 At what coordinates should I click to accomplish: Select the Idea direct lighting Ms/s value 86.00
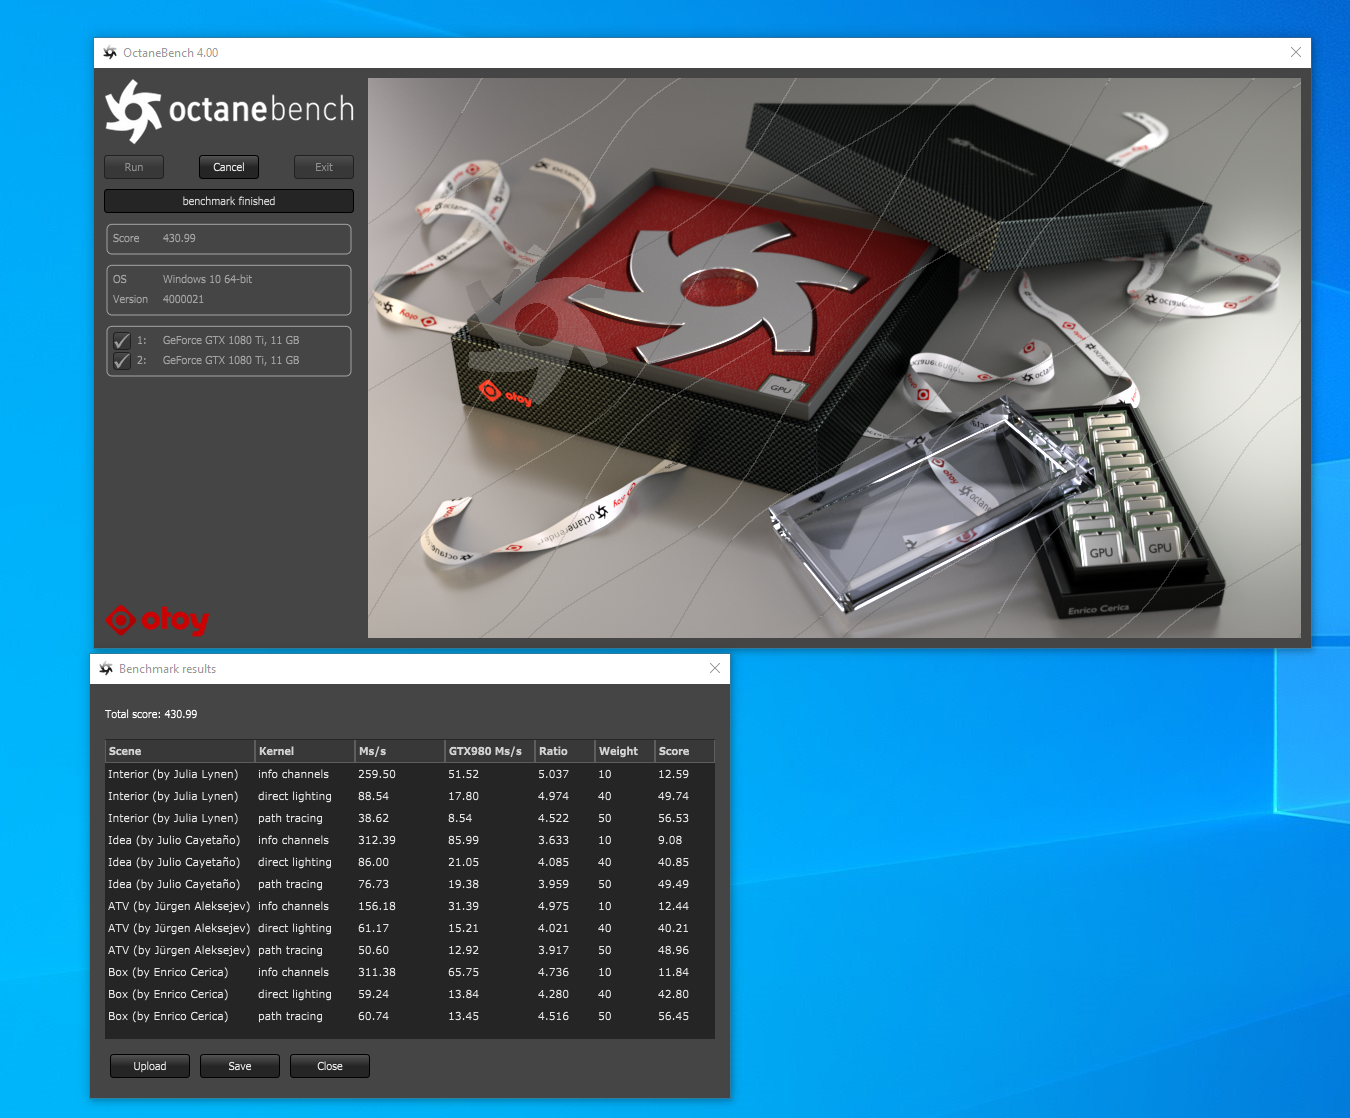click(373, 862)
